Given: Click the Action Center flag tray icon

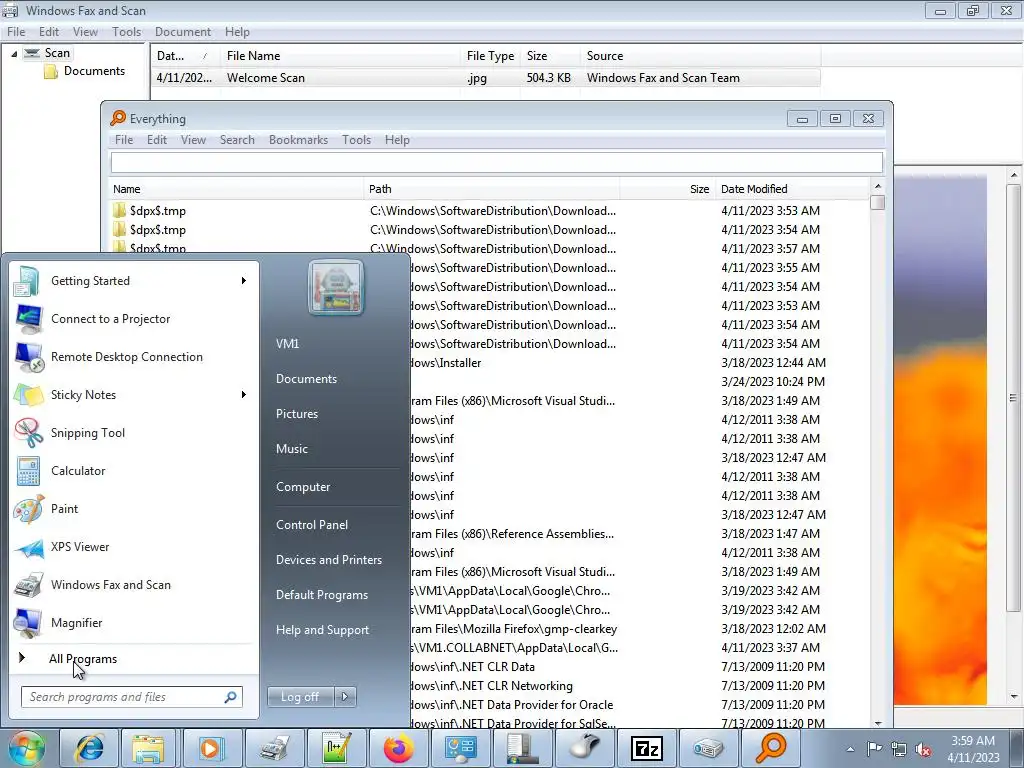Looking at the screenshot, I should [x=874, y=749].
